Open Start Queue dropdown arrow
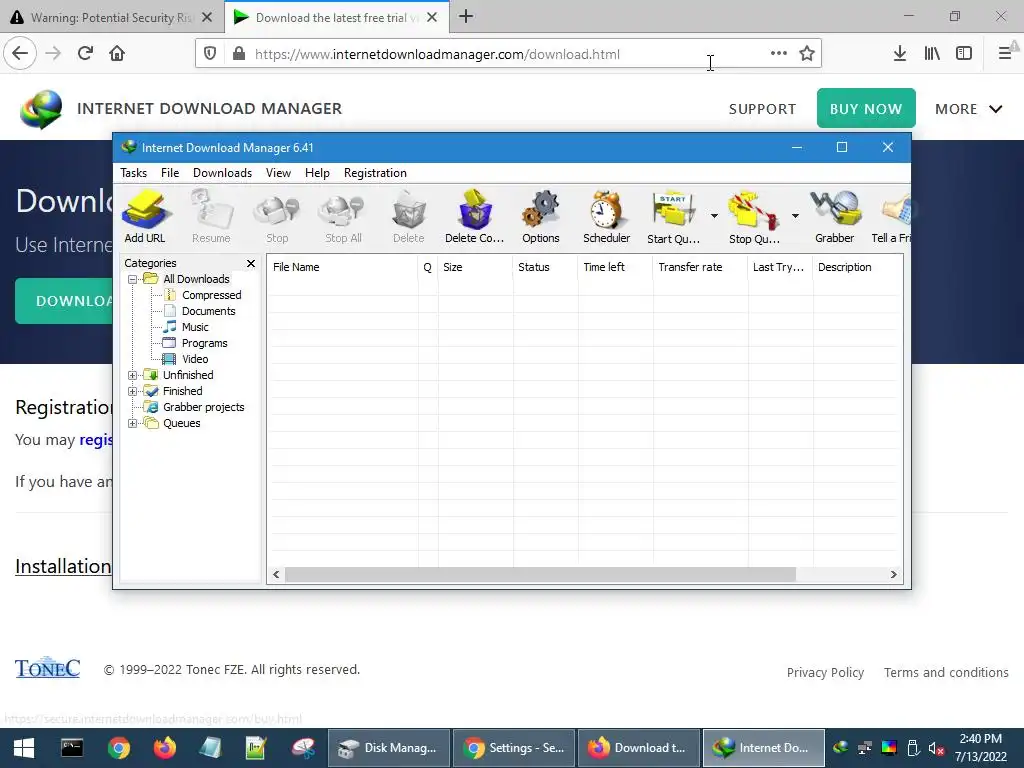The width and height of the screenshot is (1024, 768). pyautogui.click(x=714, y=216)
